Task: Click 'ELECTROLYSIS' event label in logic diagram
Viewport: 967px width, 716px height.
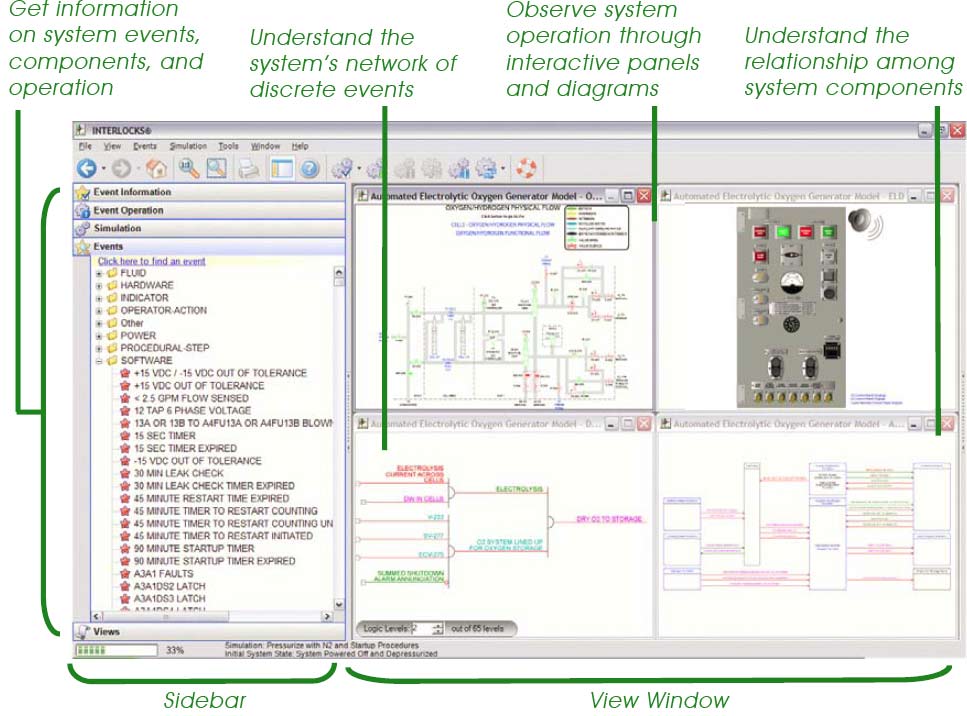Action: (519, 489)
